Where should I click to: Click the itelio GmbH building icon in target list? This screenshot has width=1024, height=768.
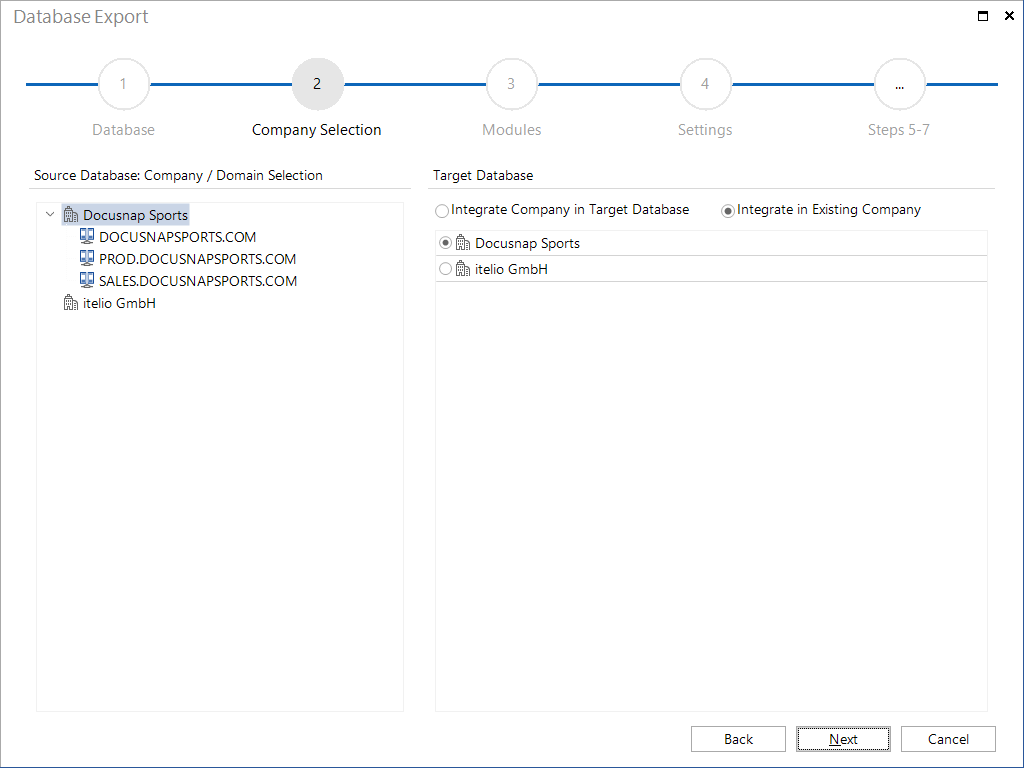[463, 269]
